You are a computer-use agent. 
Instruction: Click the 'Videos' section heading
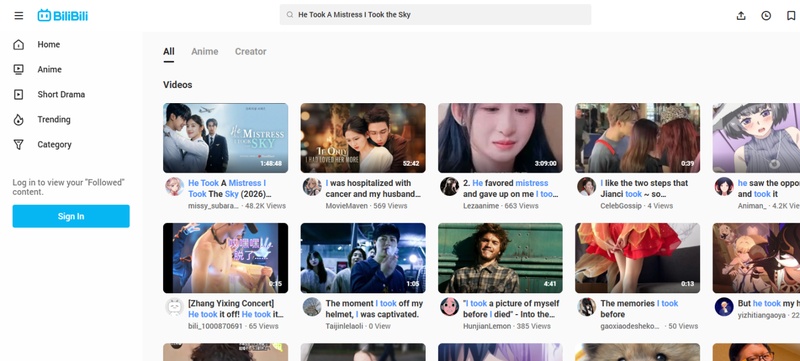coord(178,85)
